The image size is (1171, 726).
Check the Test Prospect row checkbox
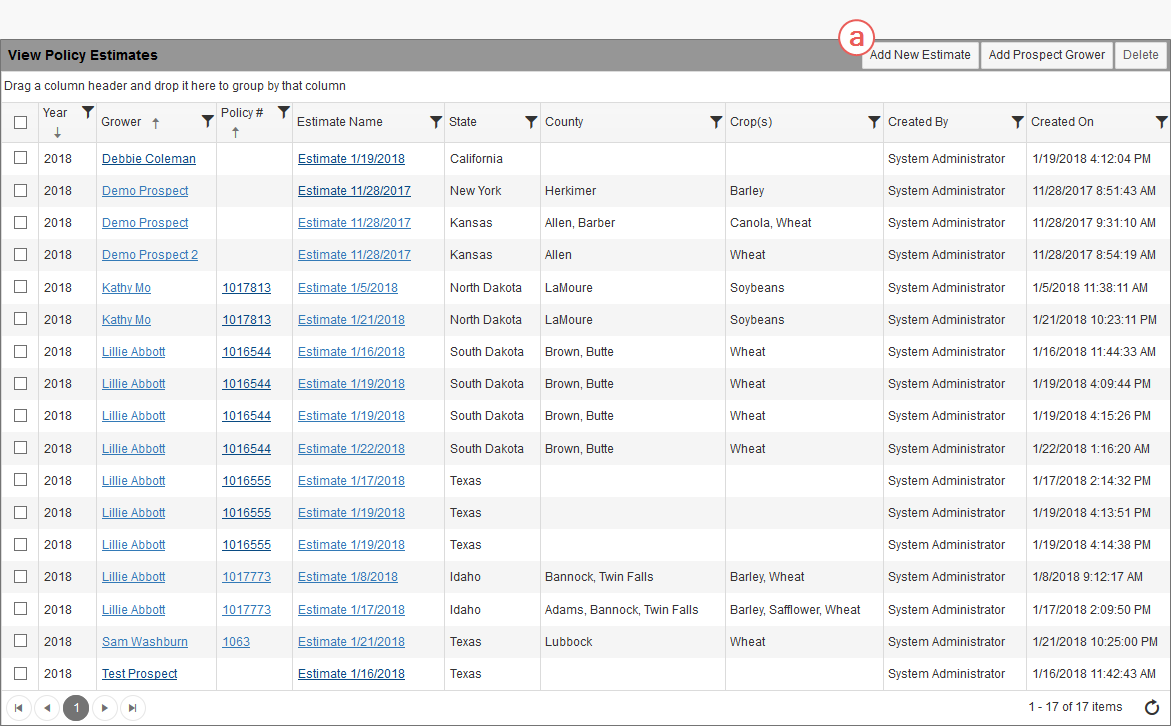pyautogui.click(x=20, y=673)
